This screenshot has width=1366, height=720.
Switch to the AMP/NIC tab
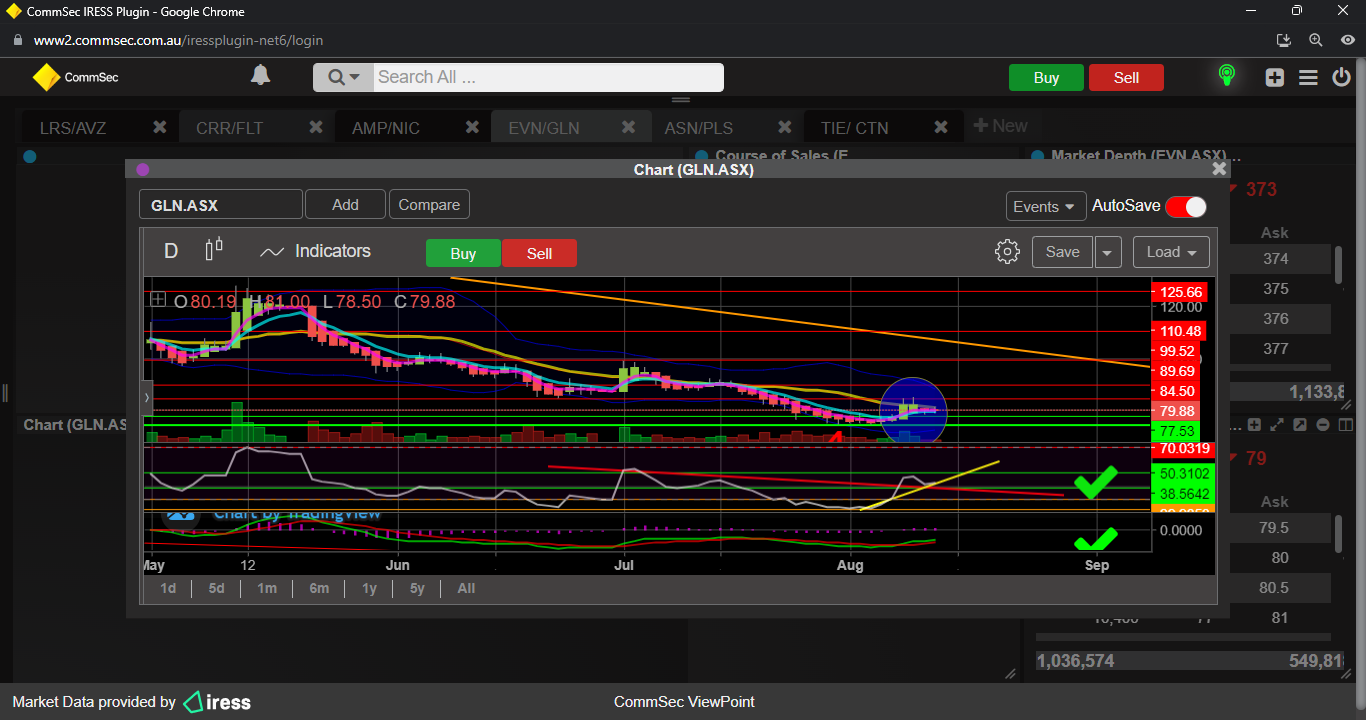[386, 128]
